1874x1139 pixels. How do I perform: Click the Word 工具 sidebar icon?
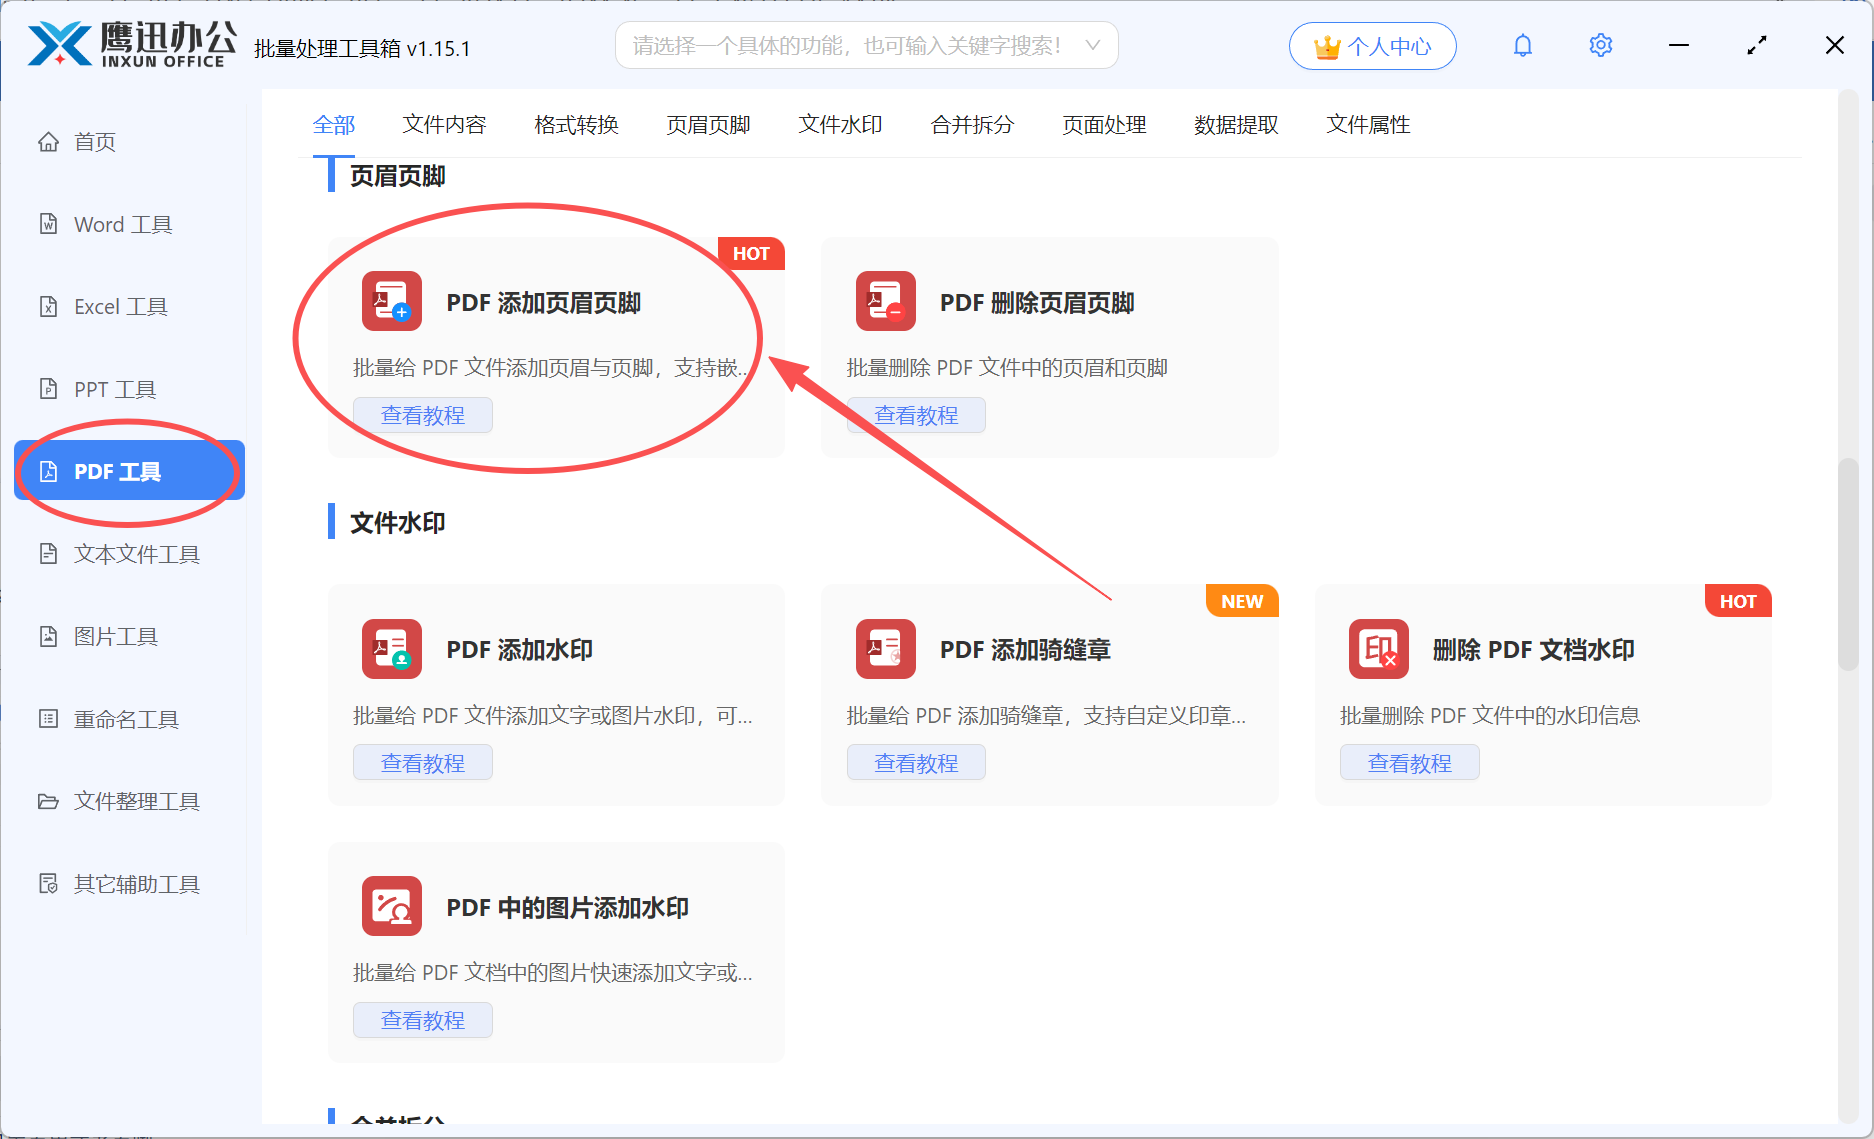coord(48,224)
